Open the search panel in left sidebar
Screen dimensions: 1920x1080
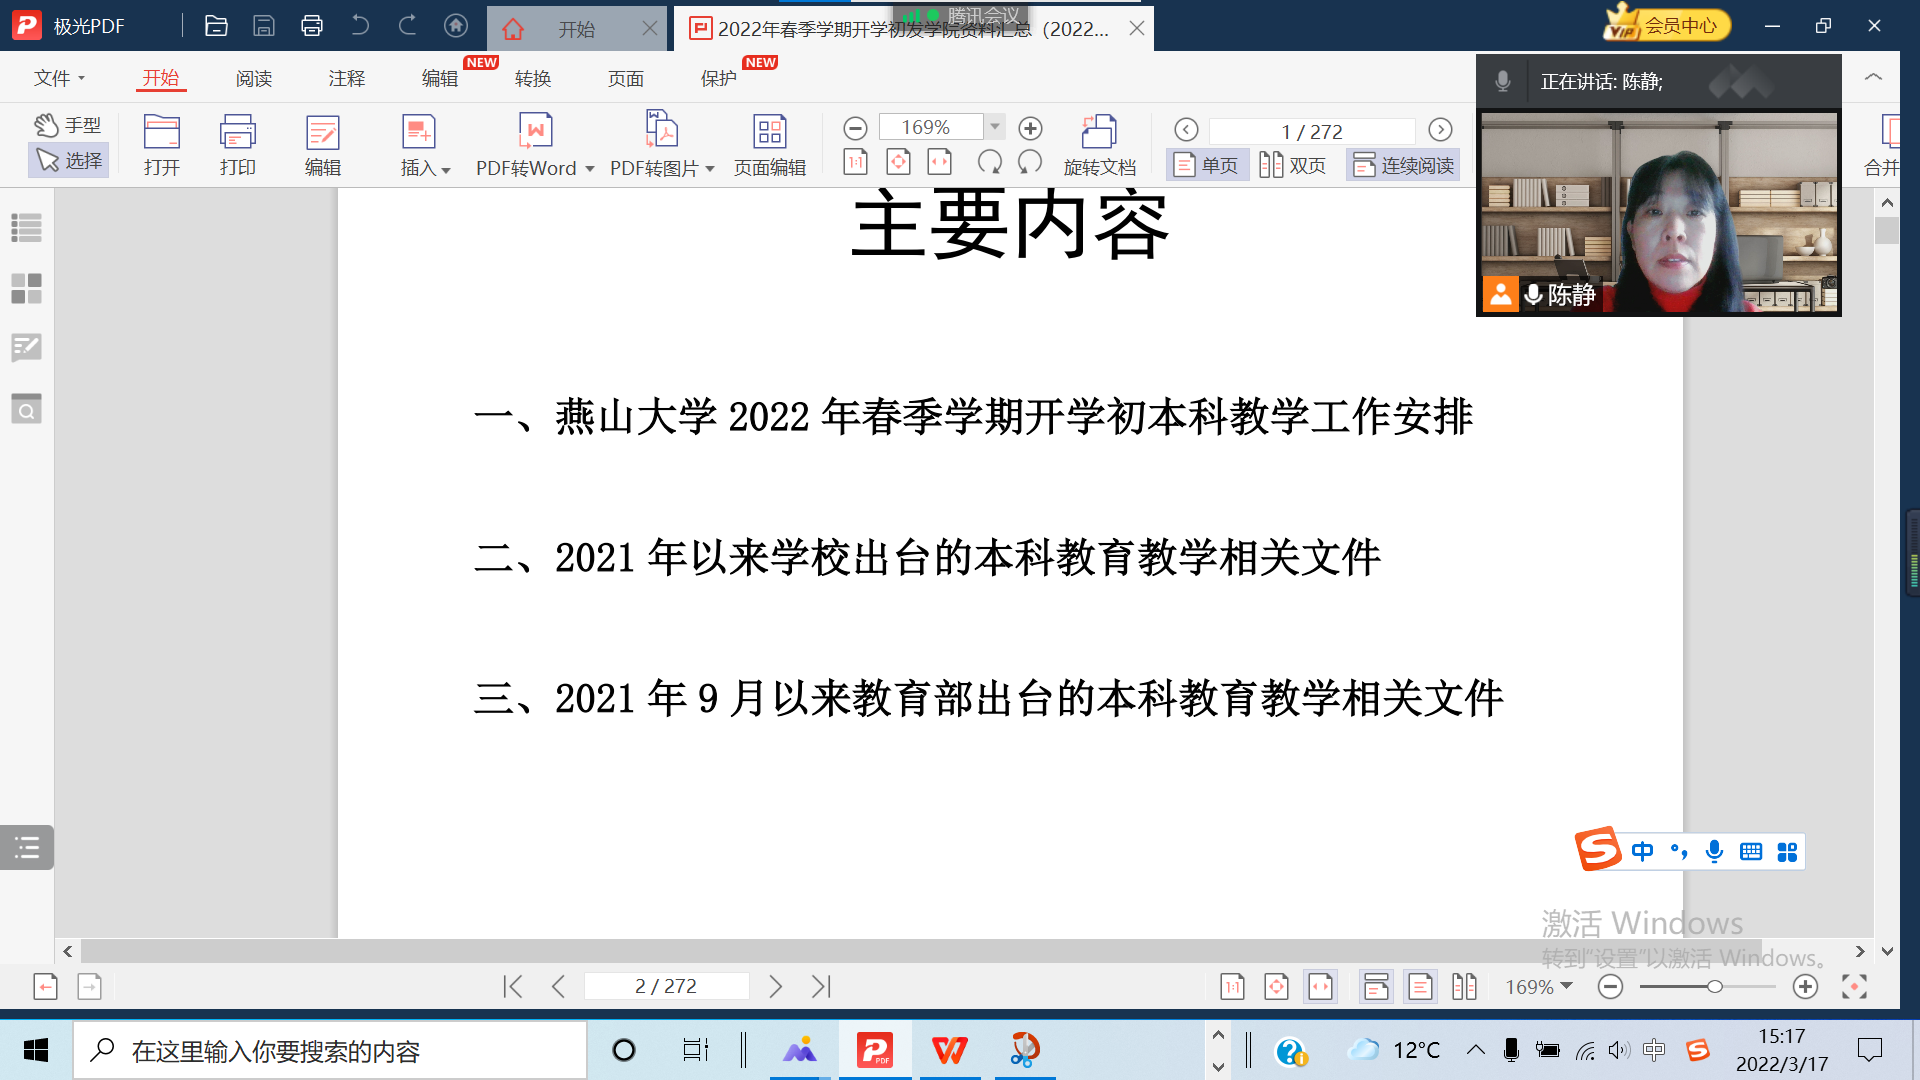(27, 409)
